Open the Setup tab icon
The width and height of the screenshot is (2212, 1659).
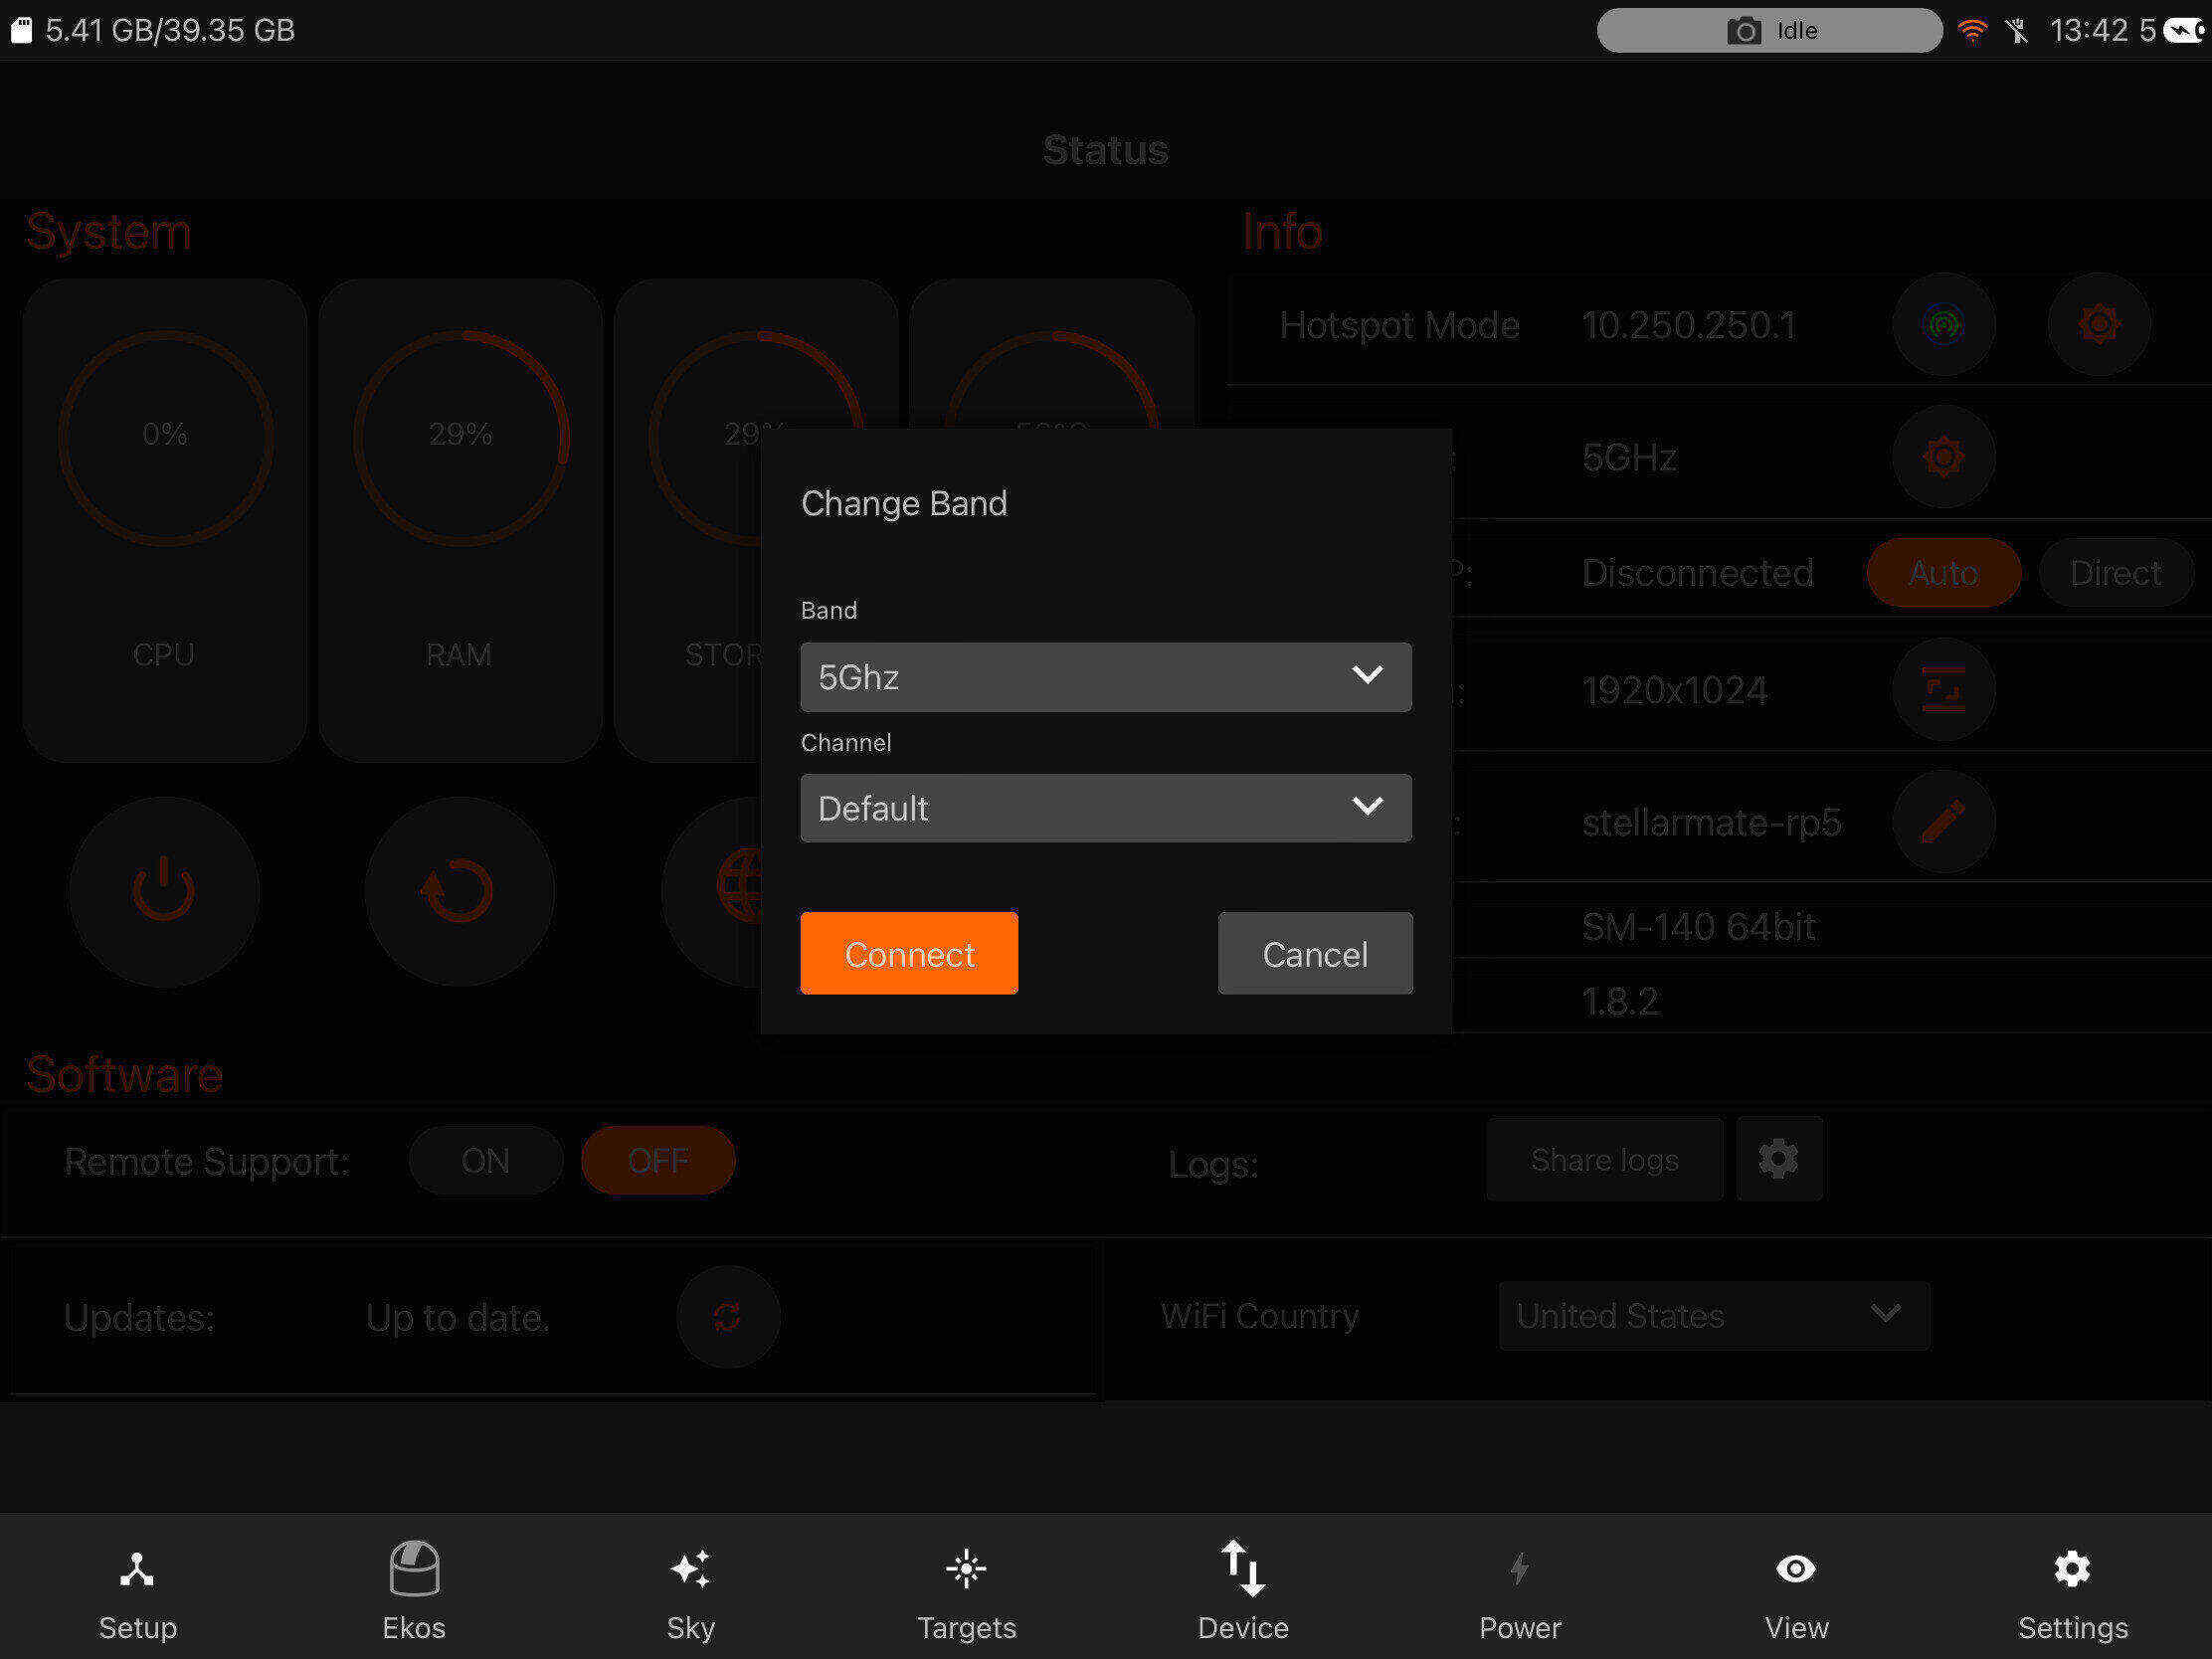tap(137, 1570)
